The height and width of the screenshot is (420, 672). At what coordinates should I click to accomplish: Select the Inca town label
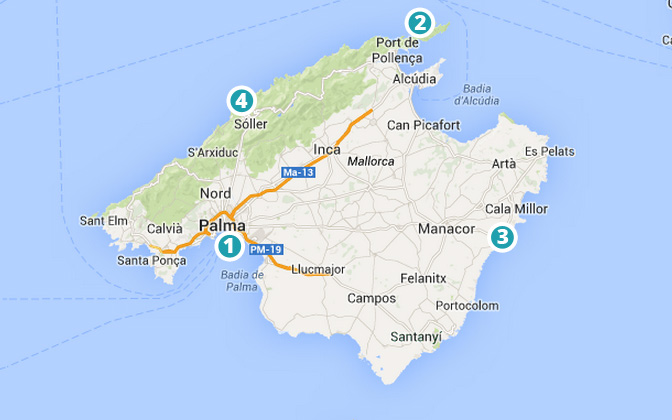click(x=327, y=150)
